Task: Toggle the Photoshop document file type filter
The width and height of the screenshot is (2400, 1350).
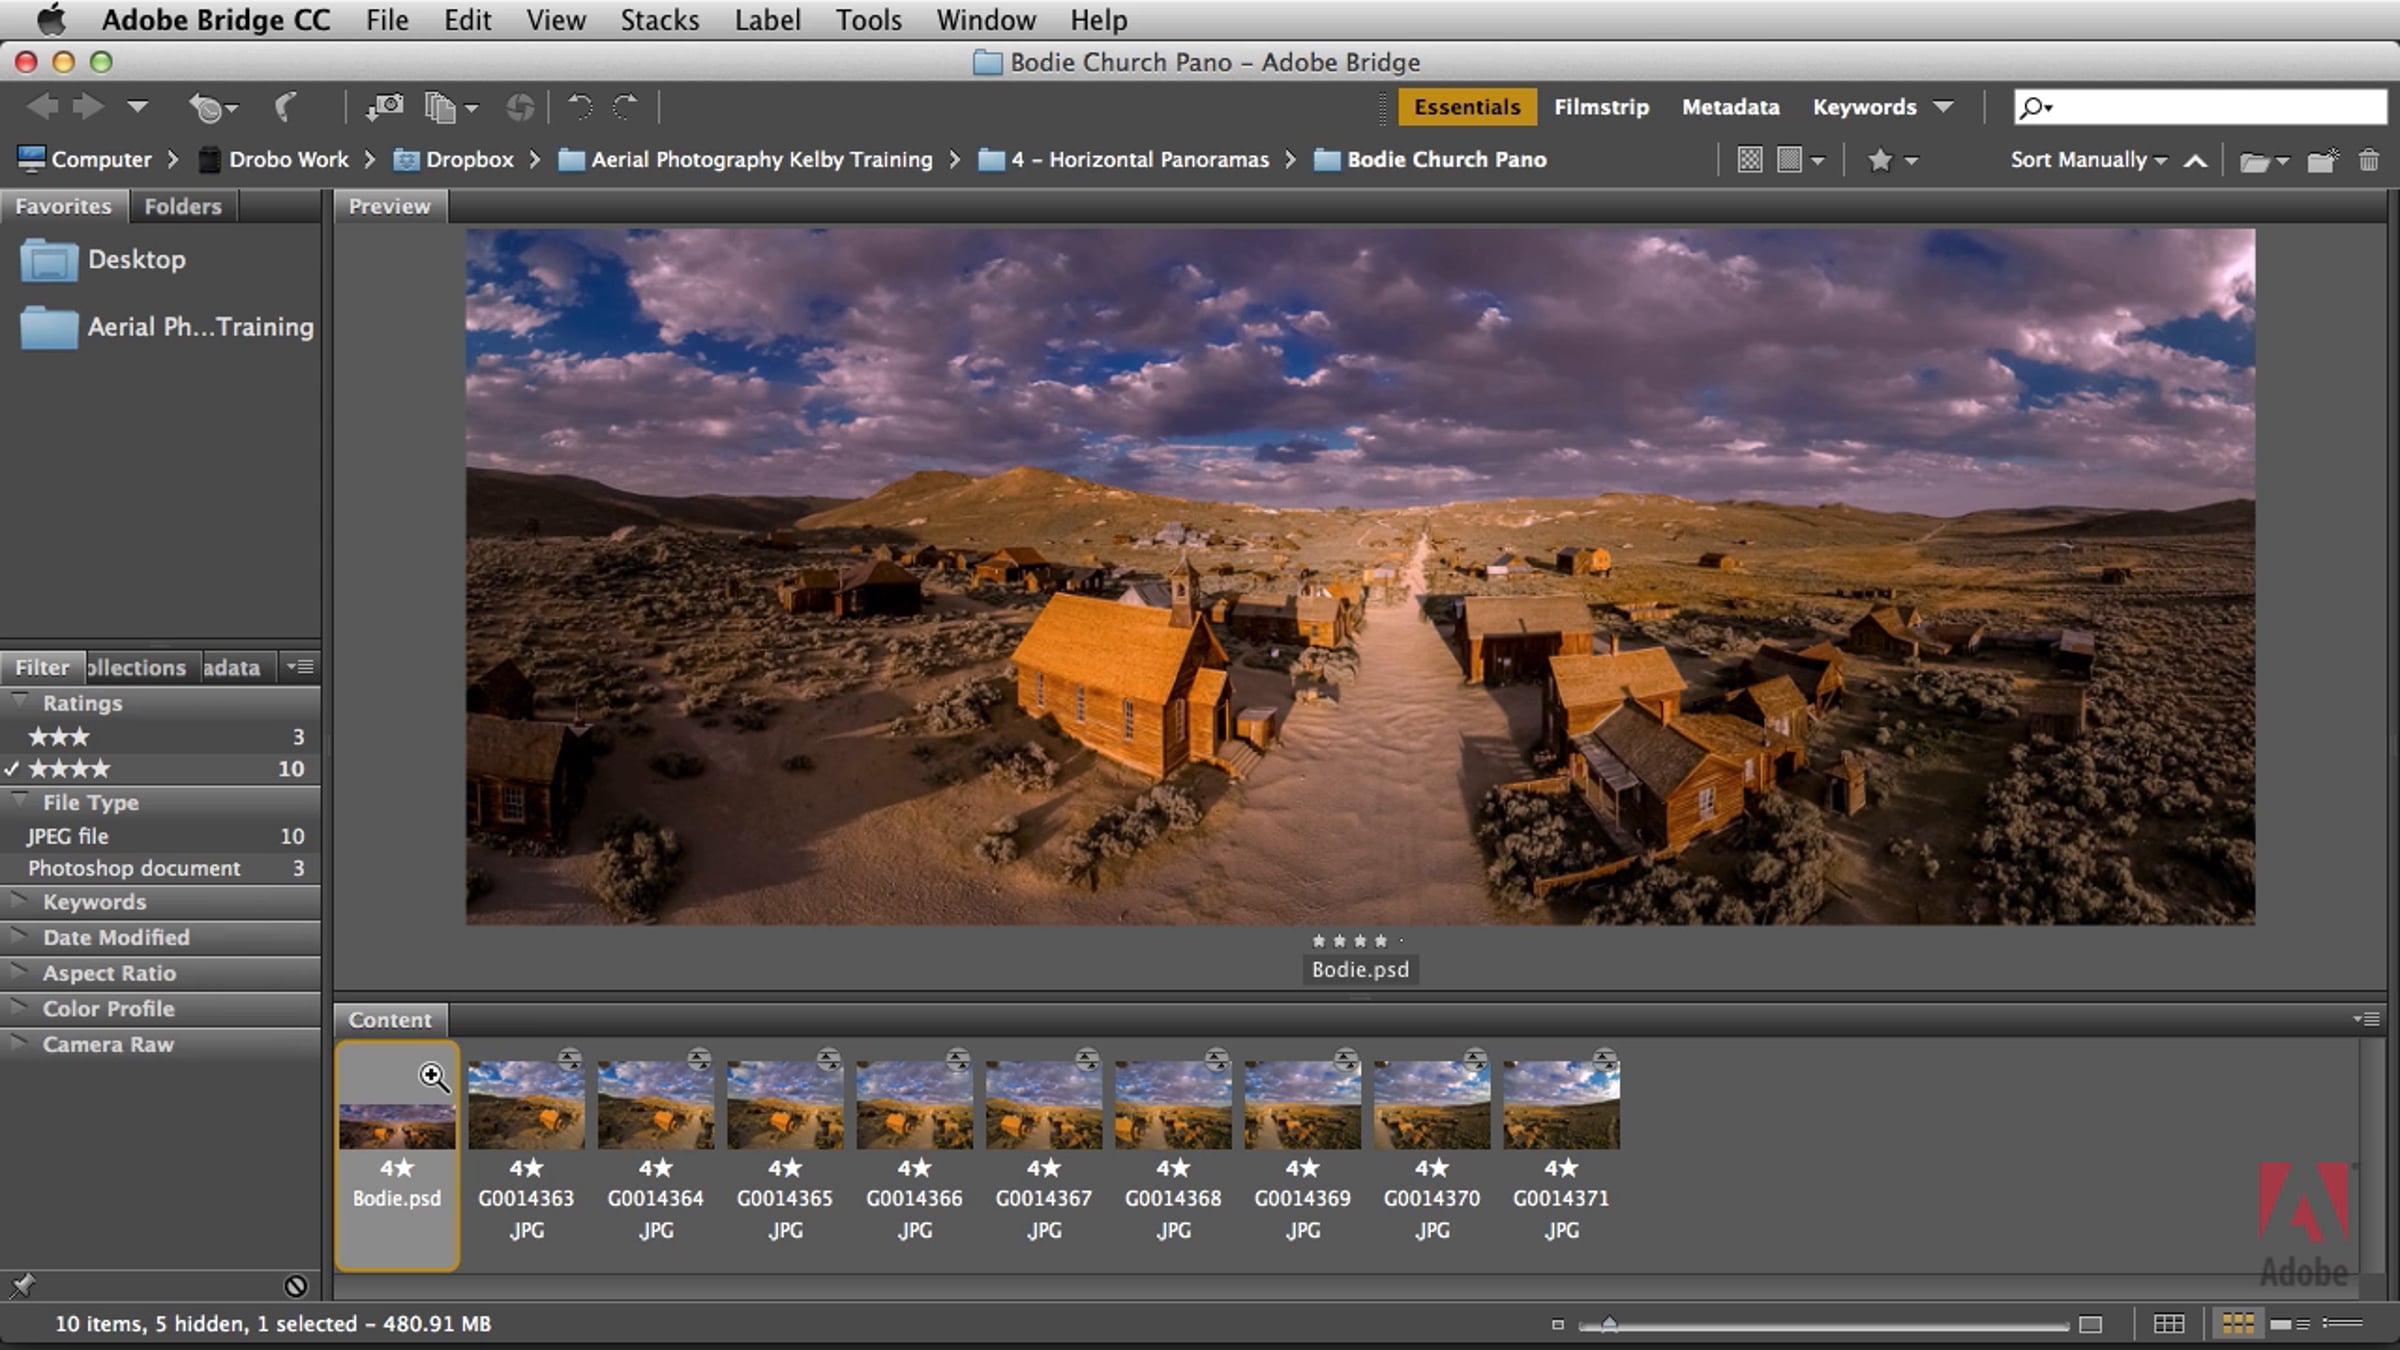Action: click(x=134, y=868)
